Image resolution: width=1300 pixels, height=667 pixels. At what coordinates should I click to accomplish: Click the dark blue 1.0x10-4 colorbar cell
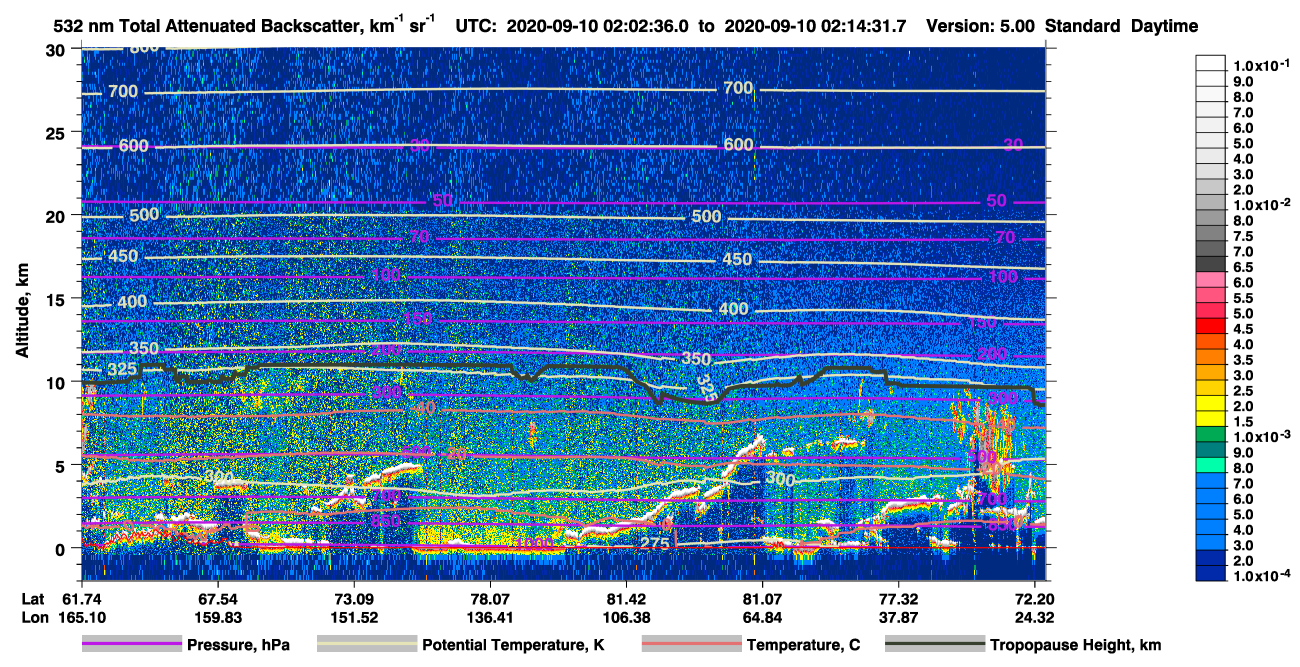point(1210,575)
